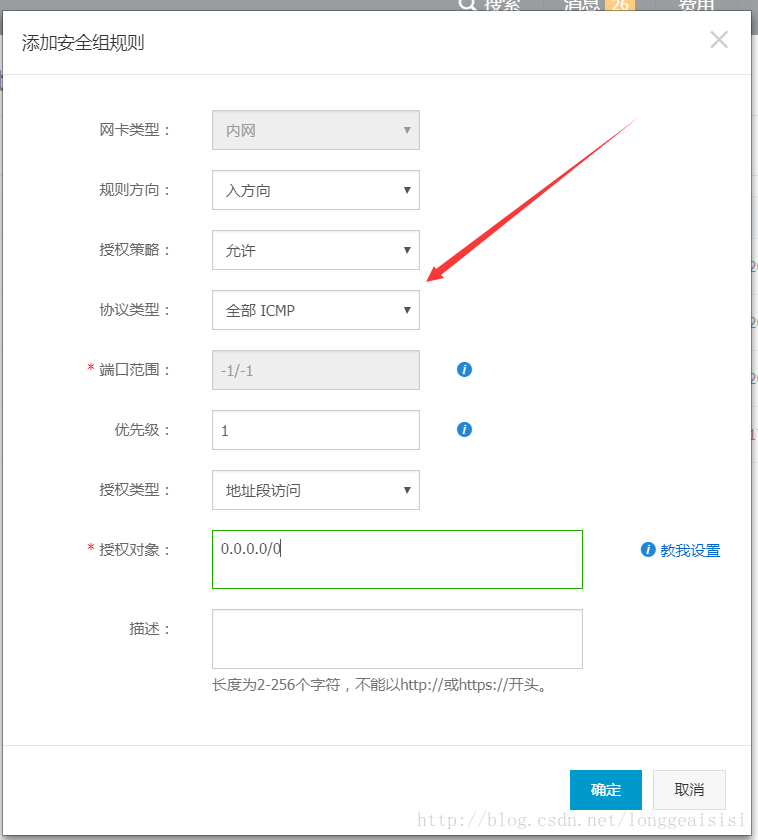Image resolution: width=758 pixels, height=840 pixels.
Task: Click the orange 26 message count badge
Action: (620, 5)
